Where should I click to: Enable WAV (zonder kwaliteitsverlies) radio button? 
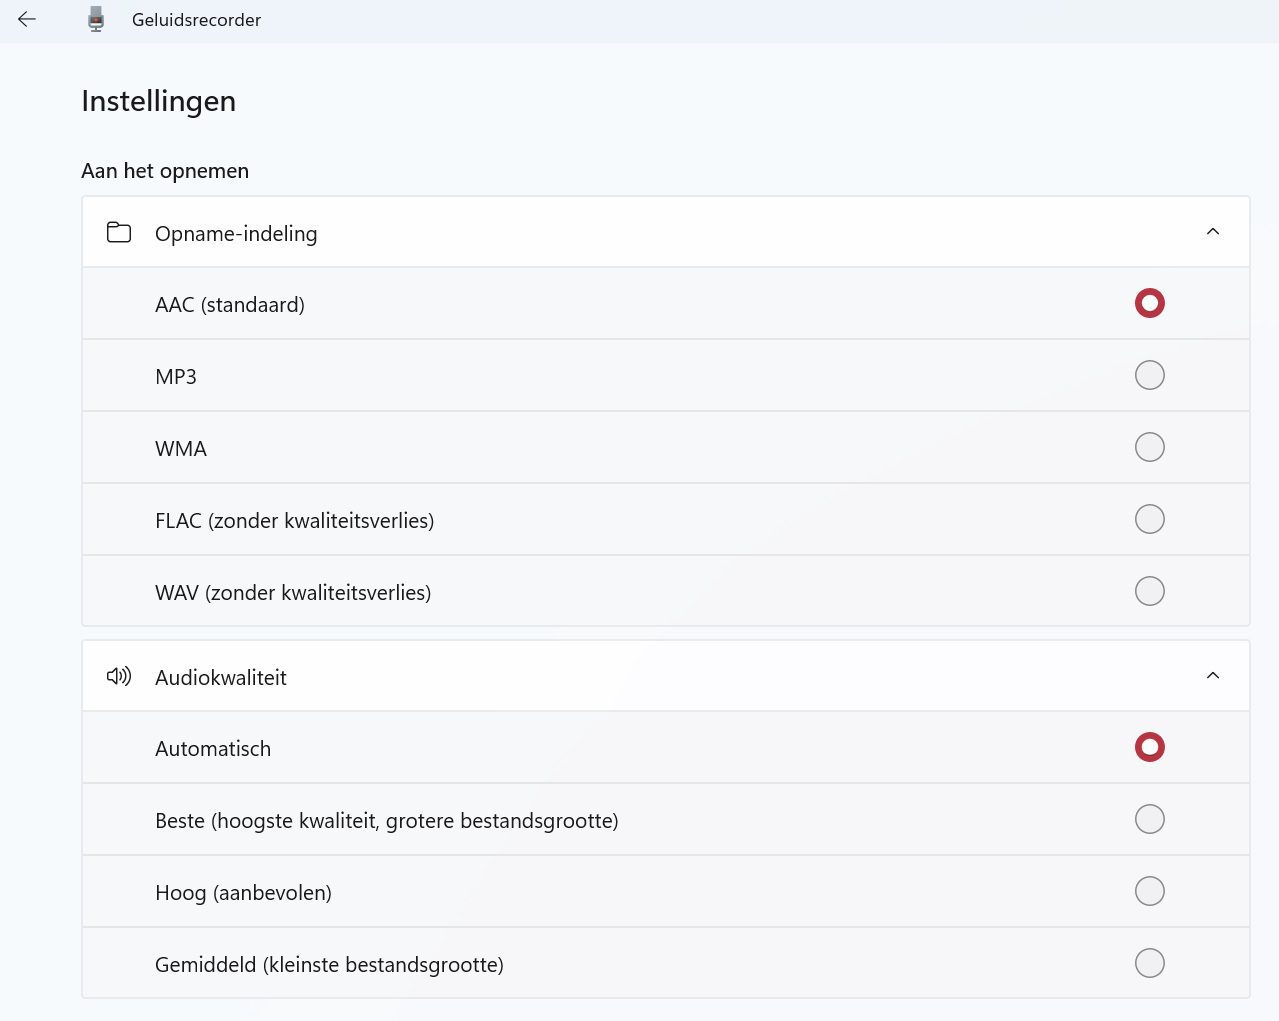pyautogui.click(x=1149, y=591)
